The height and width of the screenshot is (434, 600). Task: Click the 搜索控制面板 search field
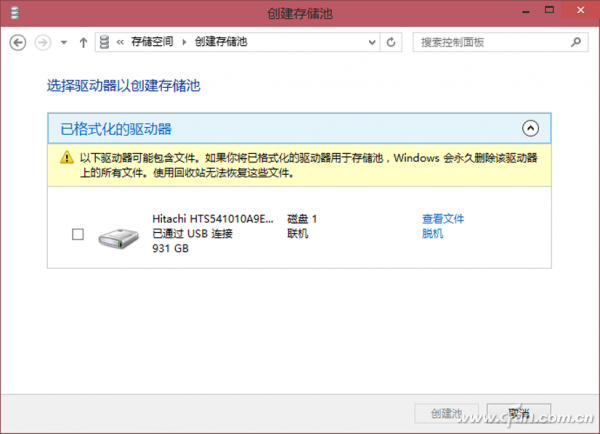click(x=500, y=42)
